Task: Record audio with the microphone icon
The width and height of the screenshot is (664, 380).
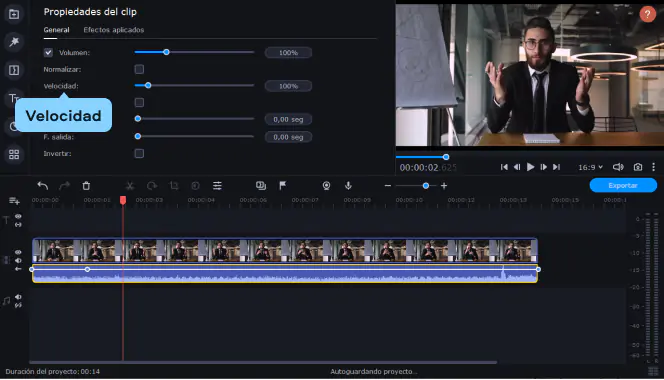Action: (348, 186)
